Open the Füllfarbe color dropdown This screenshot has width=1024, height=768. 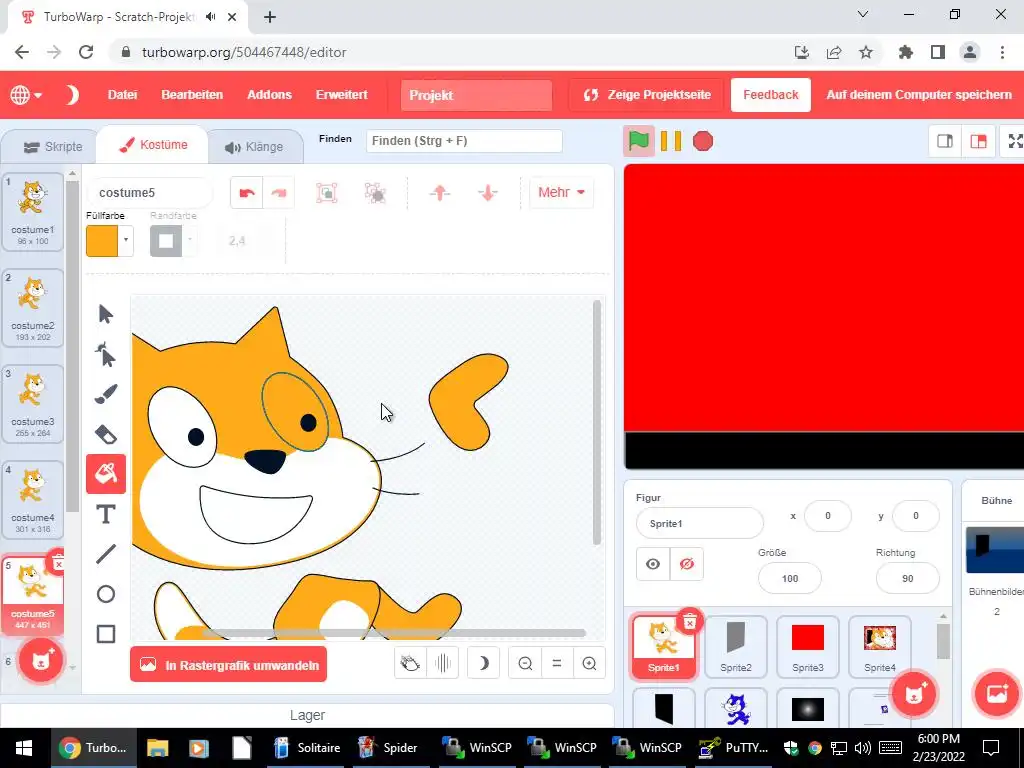(125, 241)
